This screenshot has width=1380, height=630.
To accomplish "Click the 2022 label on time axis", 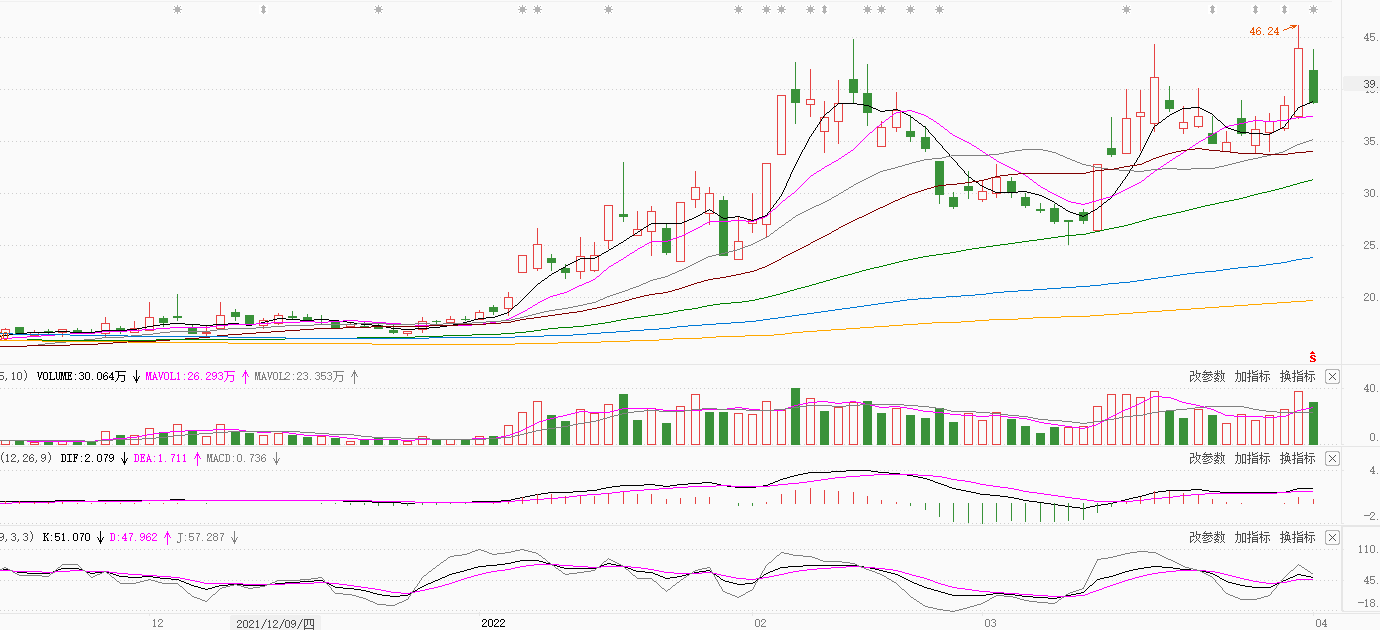I will [493, 623].
